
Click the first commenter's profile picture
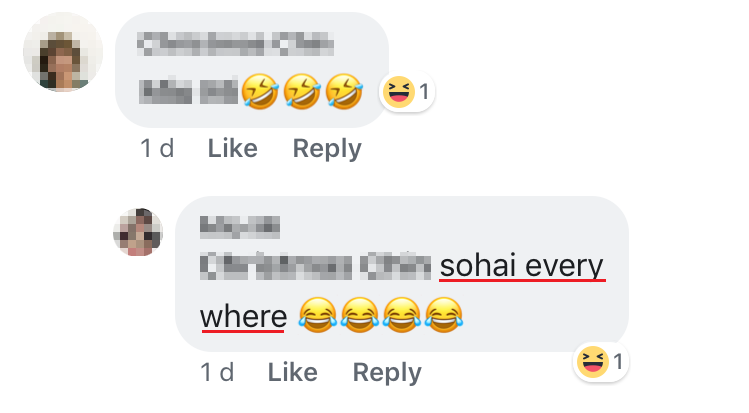click(62, 52)
